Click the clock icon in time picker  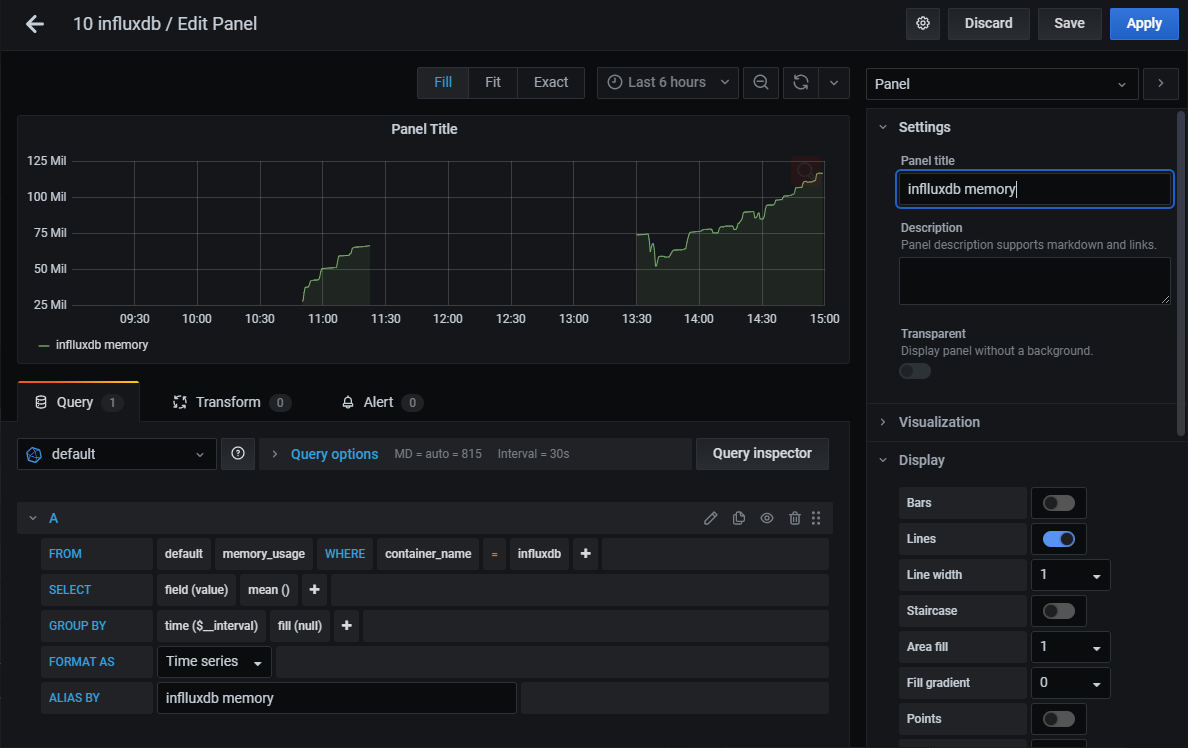614,83
